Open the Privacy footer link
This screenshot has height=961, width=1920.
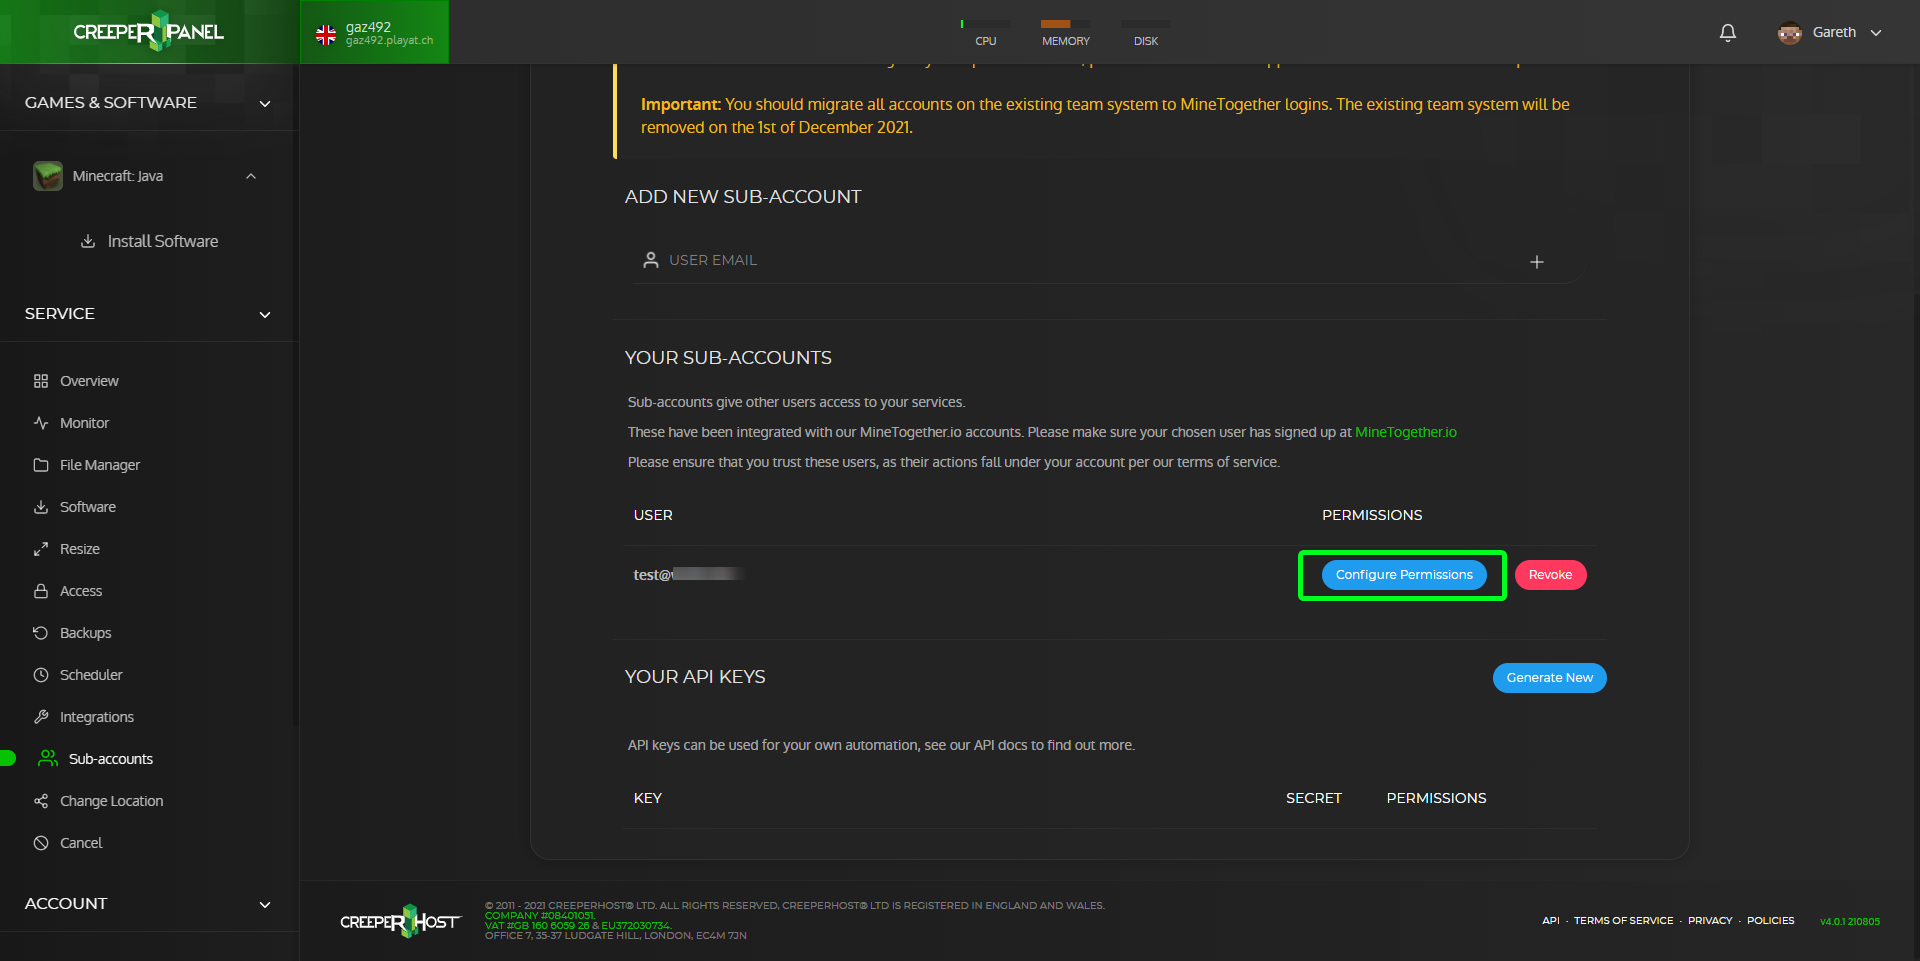(x=1710, y=920)
